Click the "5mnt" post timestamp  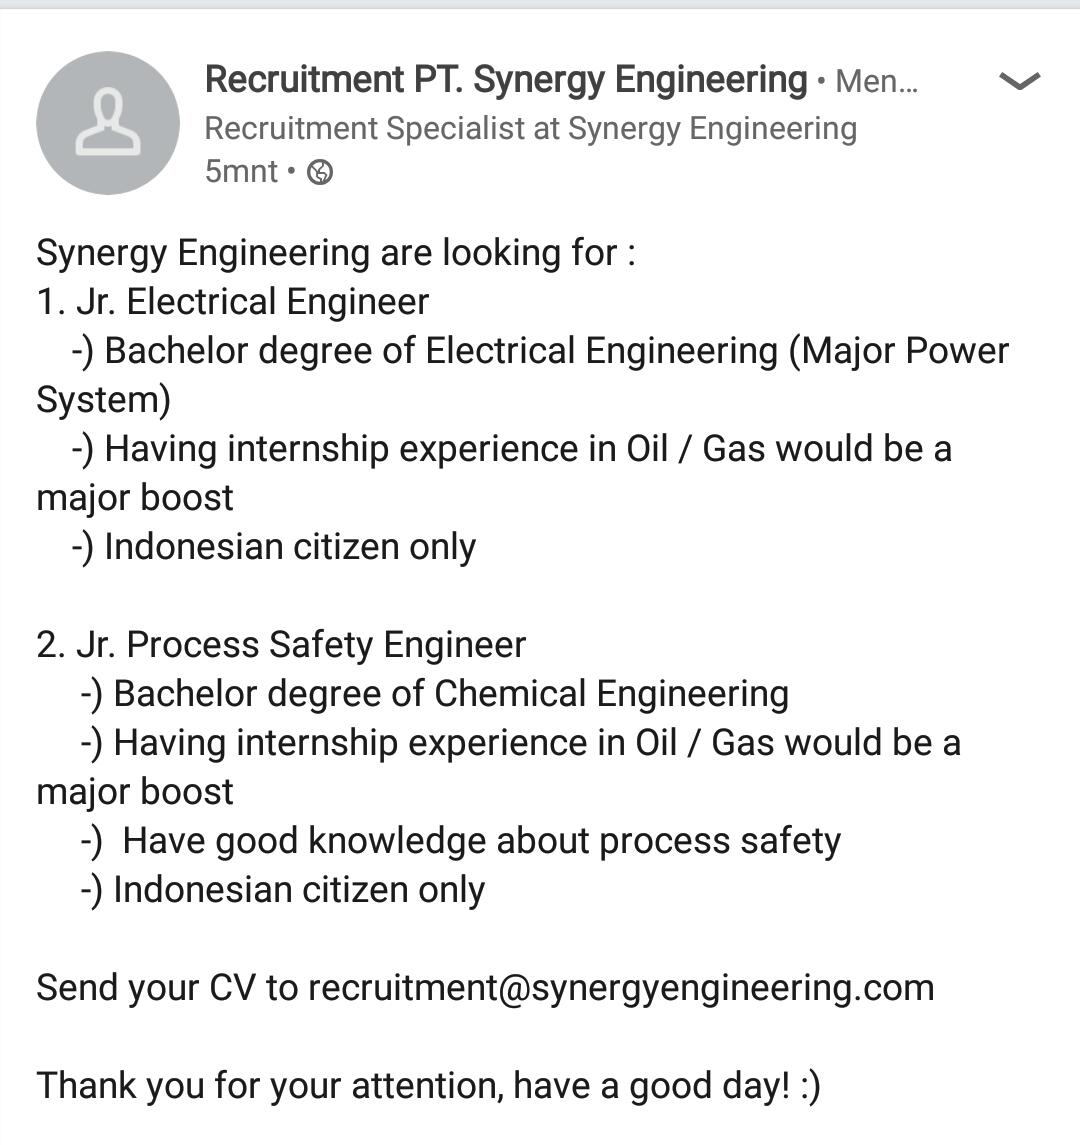click(x=241, y=172)
